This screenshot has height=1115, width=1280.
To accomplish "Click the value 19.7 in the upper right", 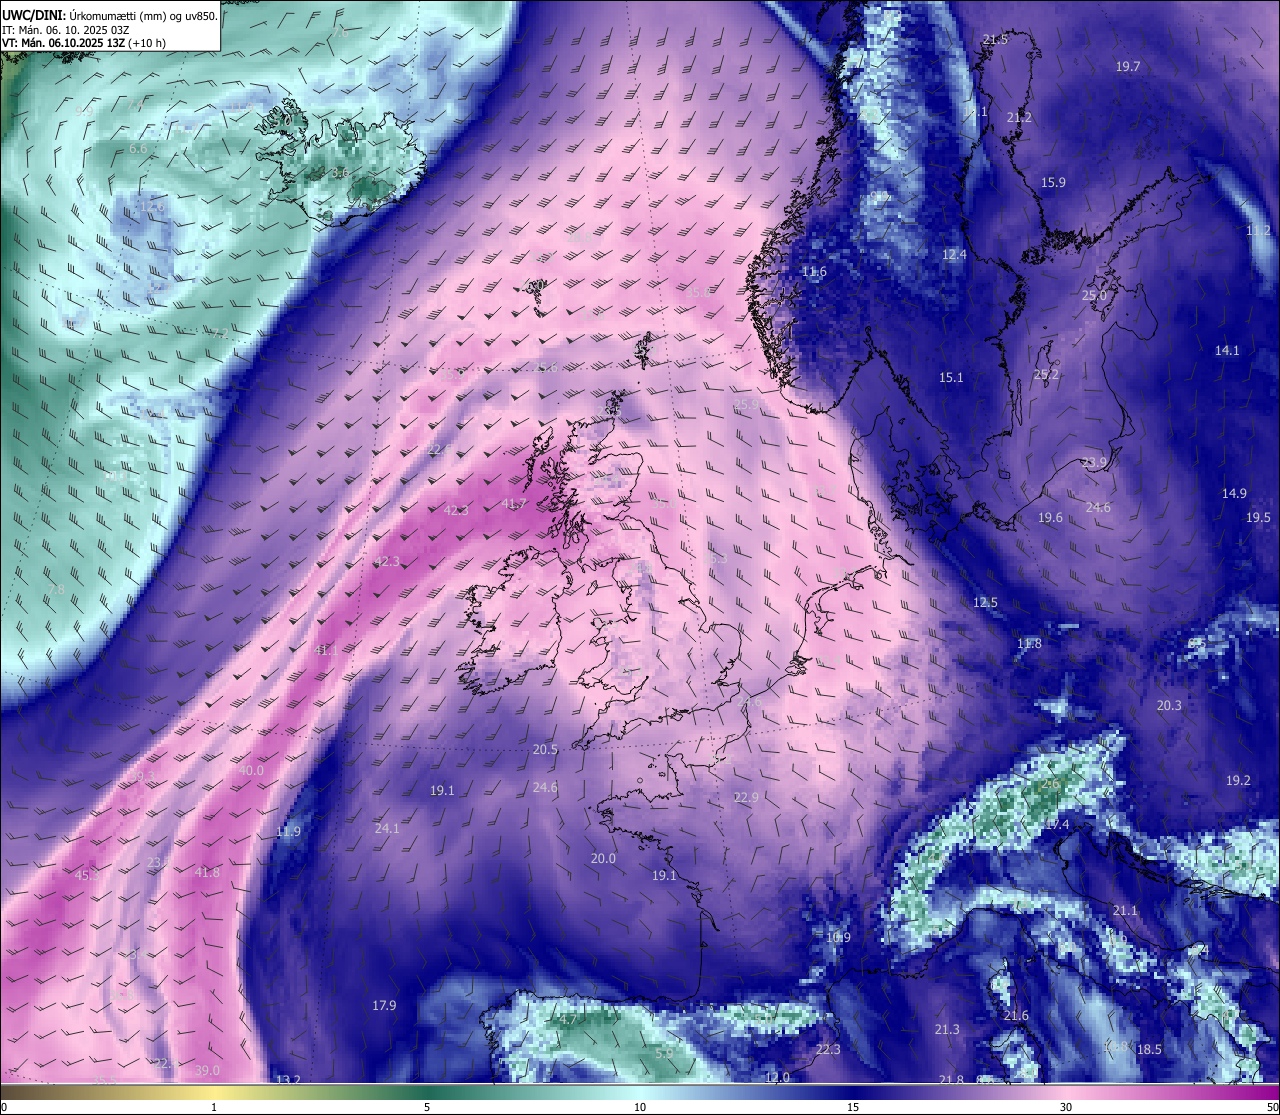I will click(1128, 66).
